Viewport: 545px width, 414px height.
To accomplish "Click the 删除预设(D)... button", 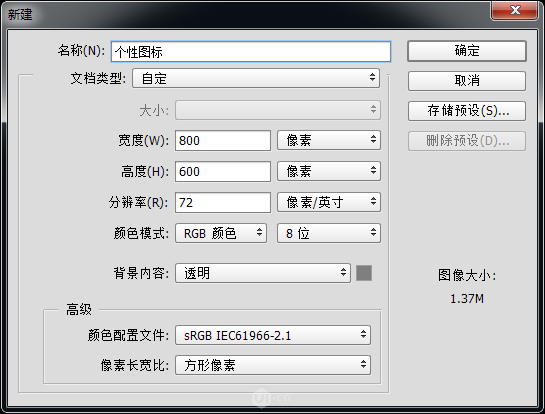I will point(467,141).
